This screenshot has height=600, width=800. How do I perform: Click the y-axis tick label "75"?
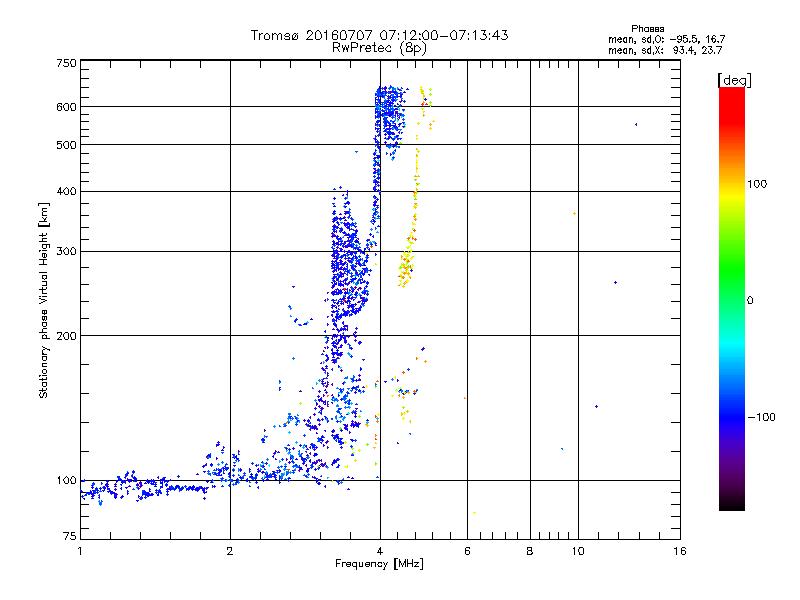tap(70, 536)
